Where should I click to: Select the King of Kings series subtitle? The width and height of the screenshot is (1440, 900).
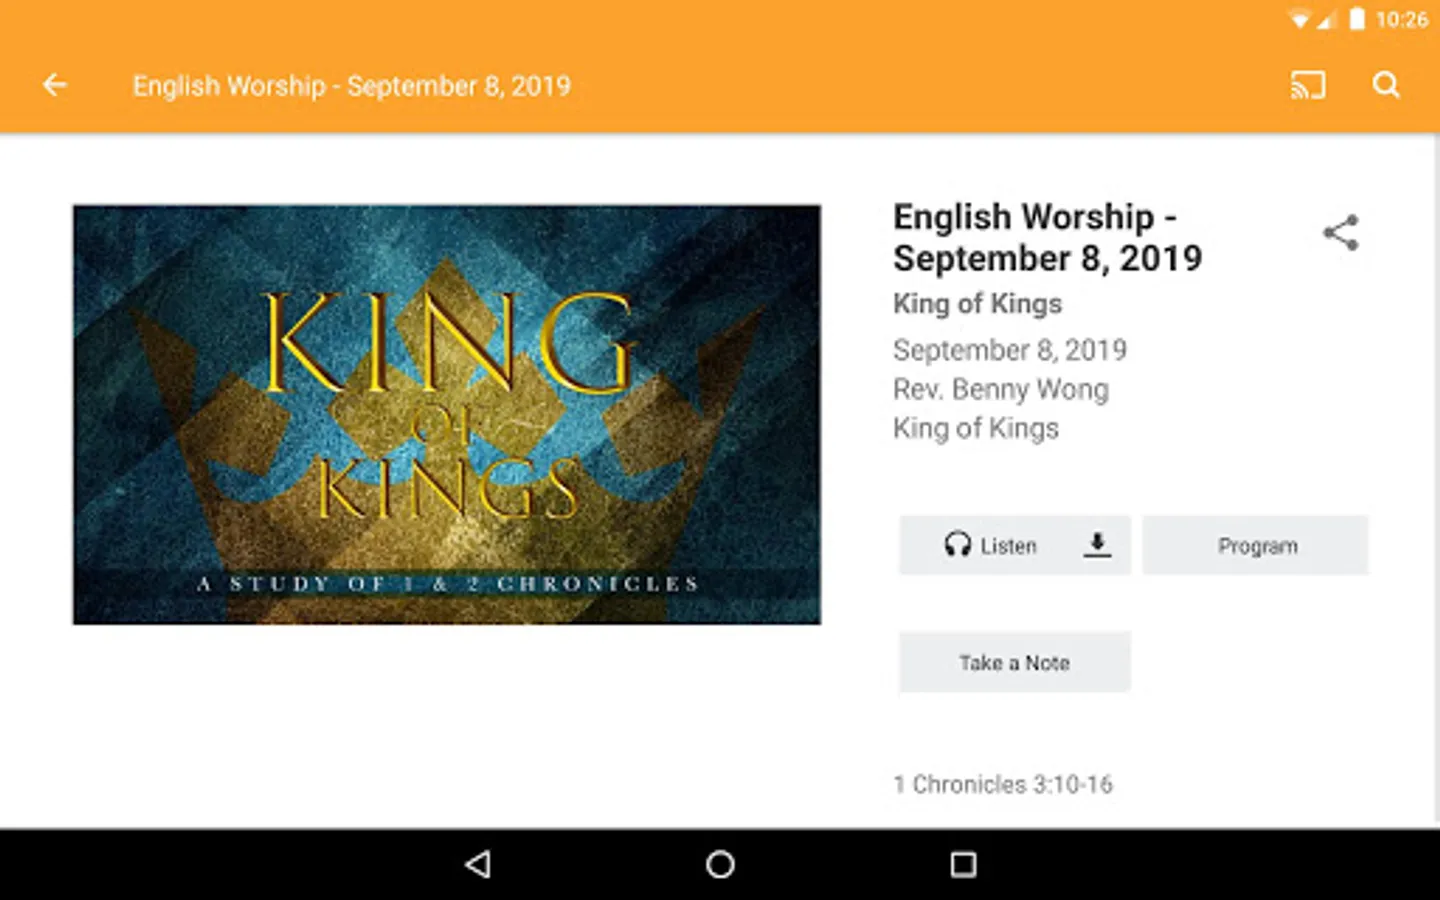click(977, 303)
